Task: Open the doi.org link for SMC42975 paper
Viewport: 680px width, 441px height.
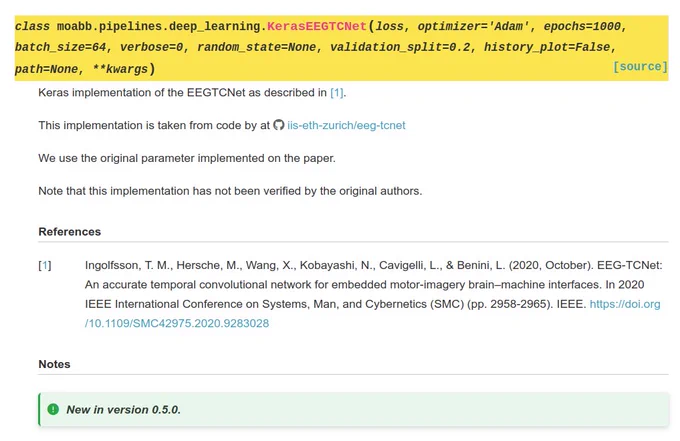Action: (373, 314)
